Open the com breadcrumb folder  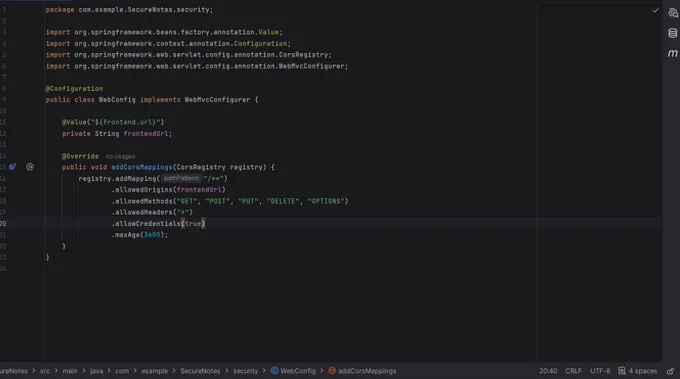pyautogui.click(x=122, y=371)
